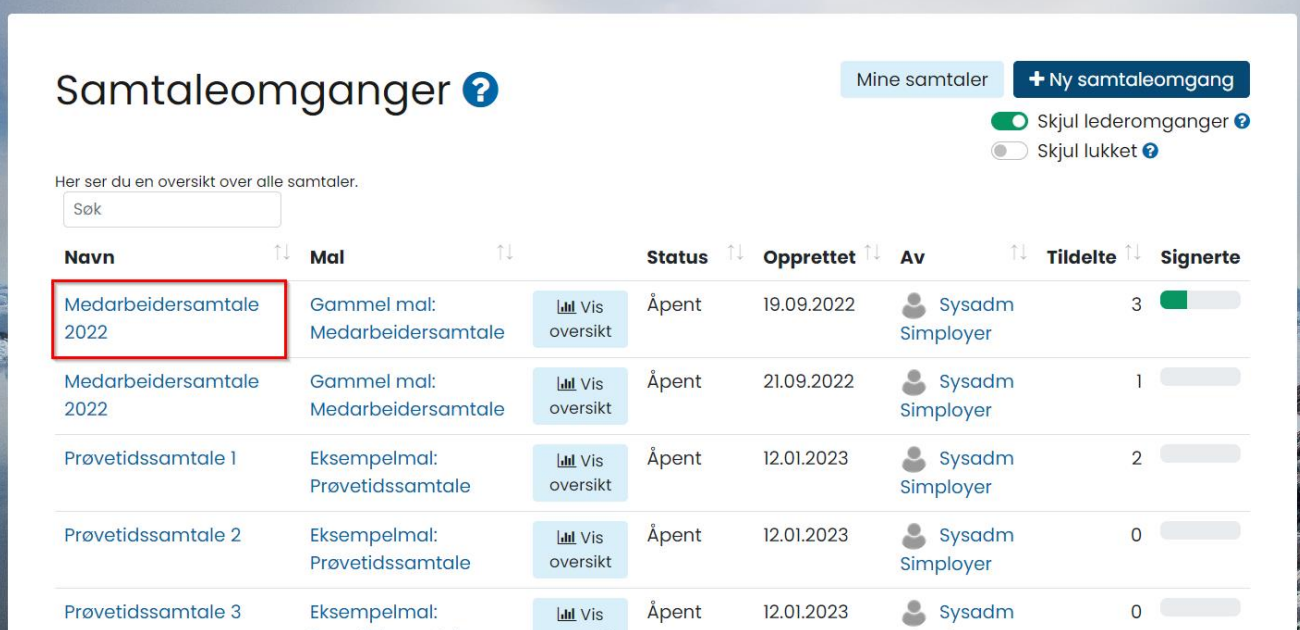
Task: Open Sysadm Simployer in 19.09.2022 row
Action: [x=957, y=319]
